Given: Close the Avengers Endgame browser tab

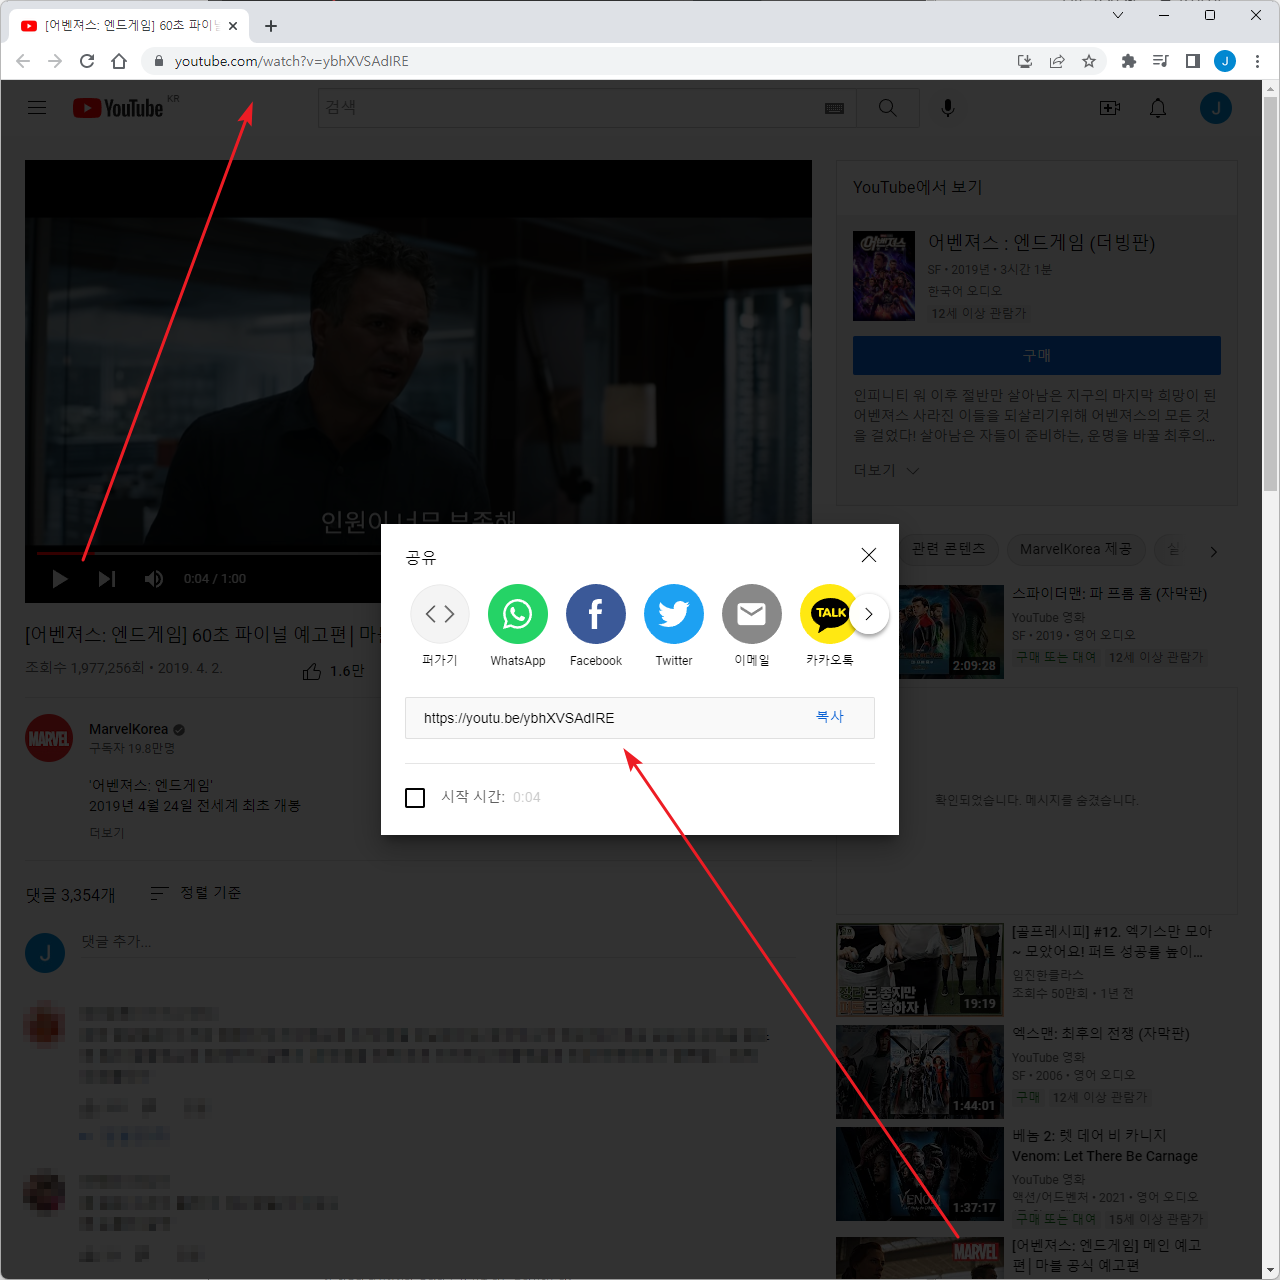Looking at the screenshot, I should [234, 26].
